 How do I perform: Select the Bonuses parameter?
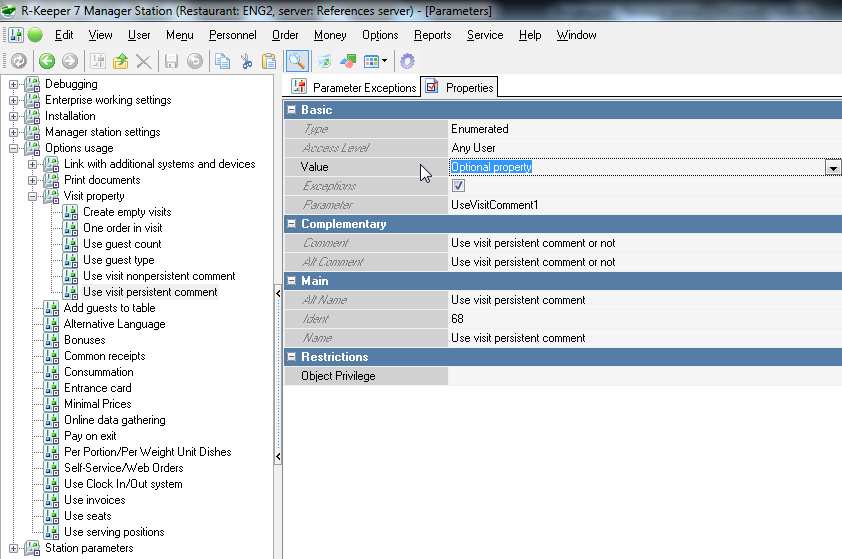click(x=84, y=340)
